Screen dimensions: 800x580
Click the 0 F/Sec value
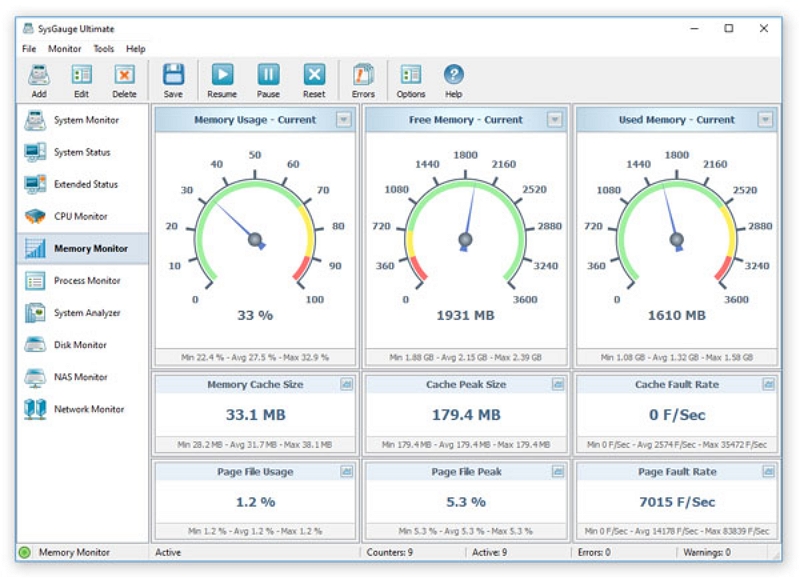click(x=677, y=415)
